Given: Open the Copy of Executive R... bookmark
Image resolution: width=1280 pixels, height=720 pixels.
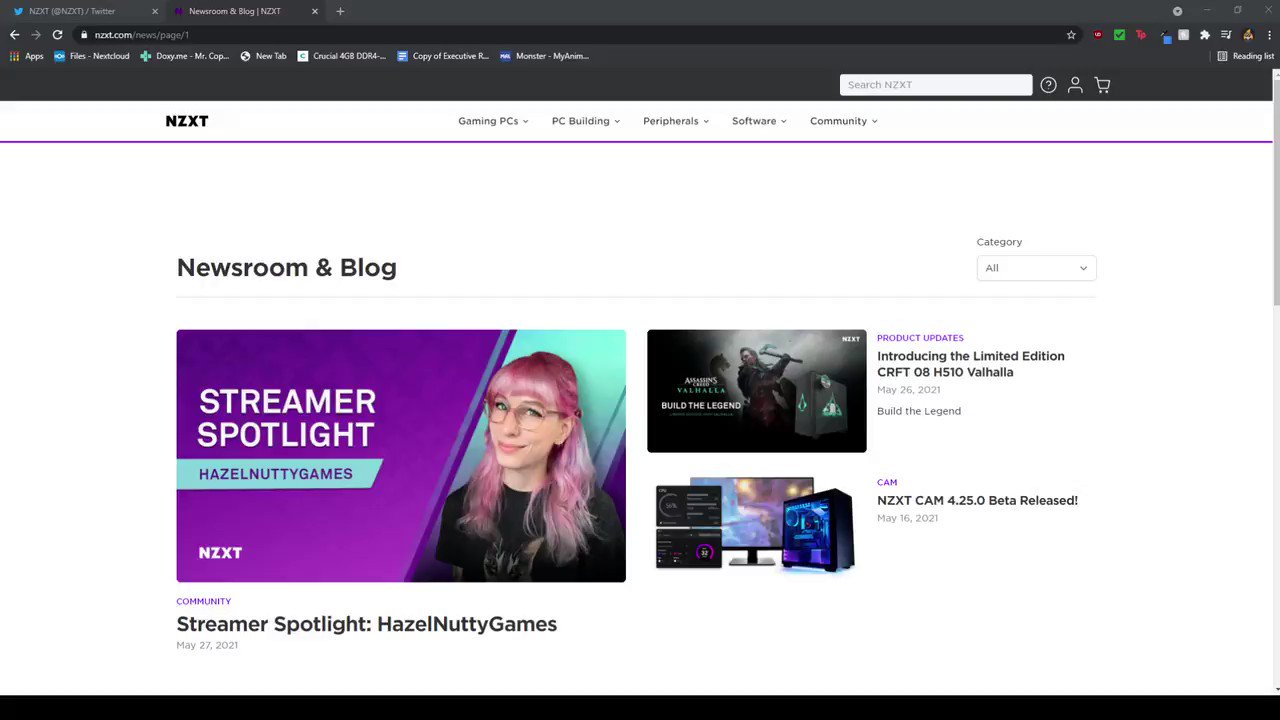Looking at the screenshot, I should pyautogui.click(x=443, y=56).
